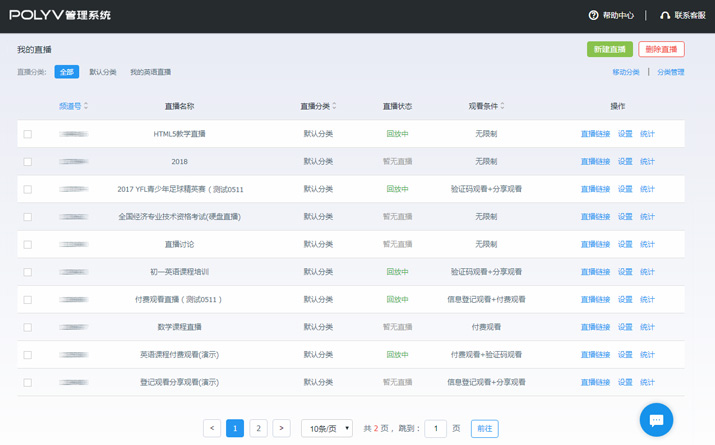Click the green 新建直播 button
Screen dimensions: 715x445
coord(609,49)
